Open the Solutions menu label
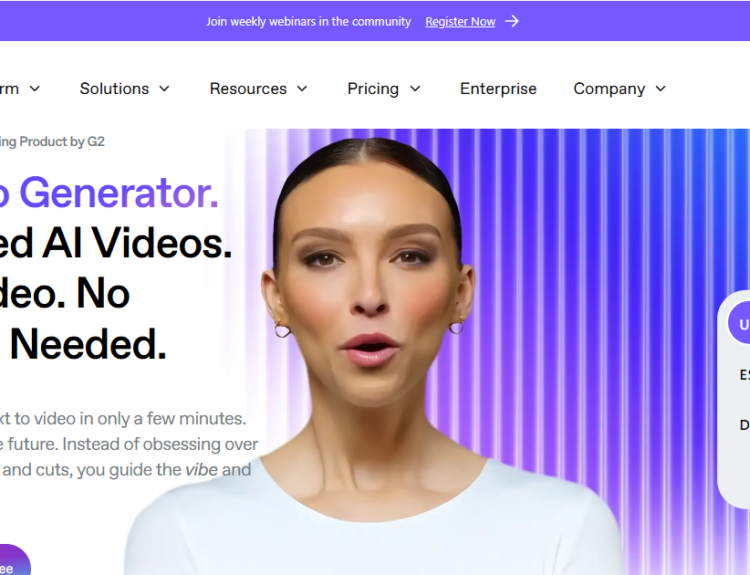This screenshot has width=750, height=575. coord(114,88)
